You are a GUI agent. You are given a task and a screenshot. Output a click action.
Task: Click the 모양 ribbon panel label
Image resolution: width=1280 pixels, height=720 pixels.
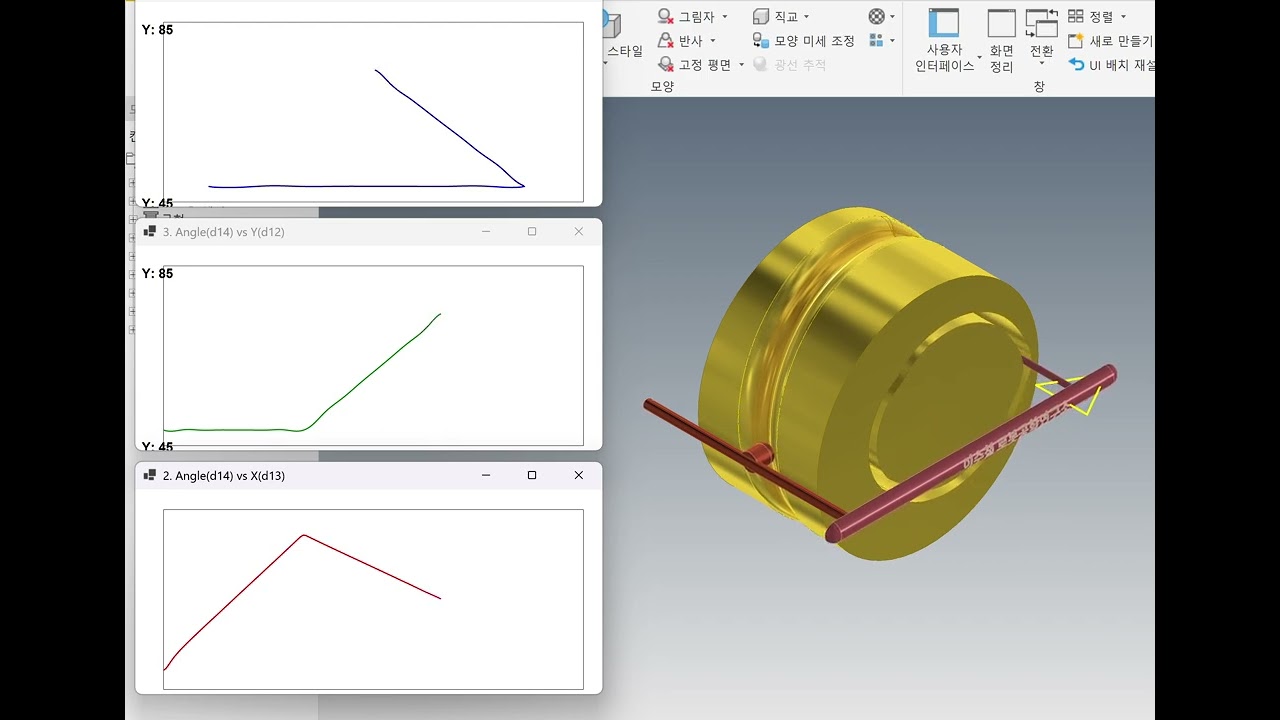(x=663, y=87)
